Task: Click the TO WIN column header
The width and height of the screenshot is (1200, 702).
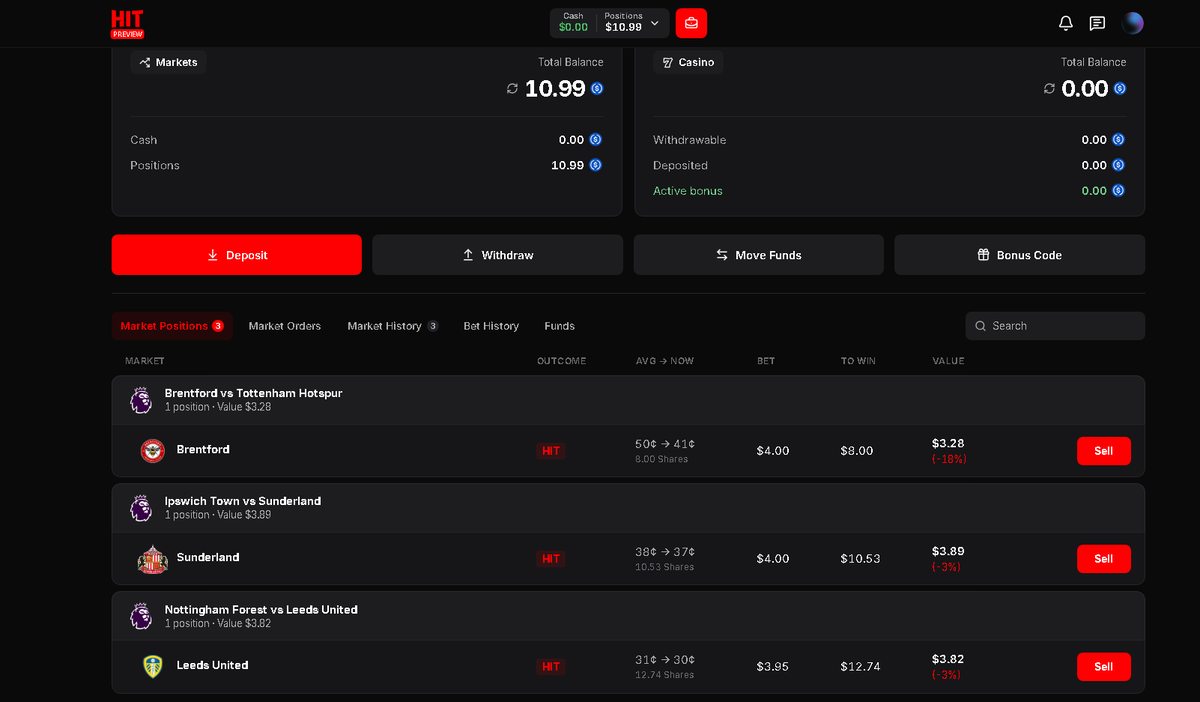Action: click(x=858, y=361)
